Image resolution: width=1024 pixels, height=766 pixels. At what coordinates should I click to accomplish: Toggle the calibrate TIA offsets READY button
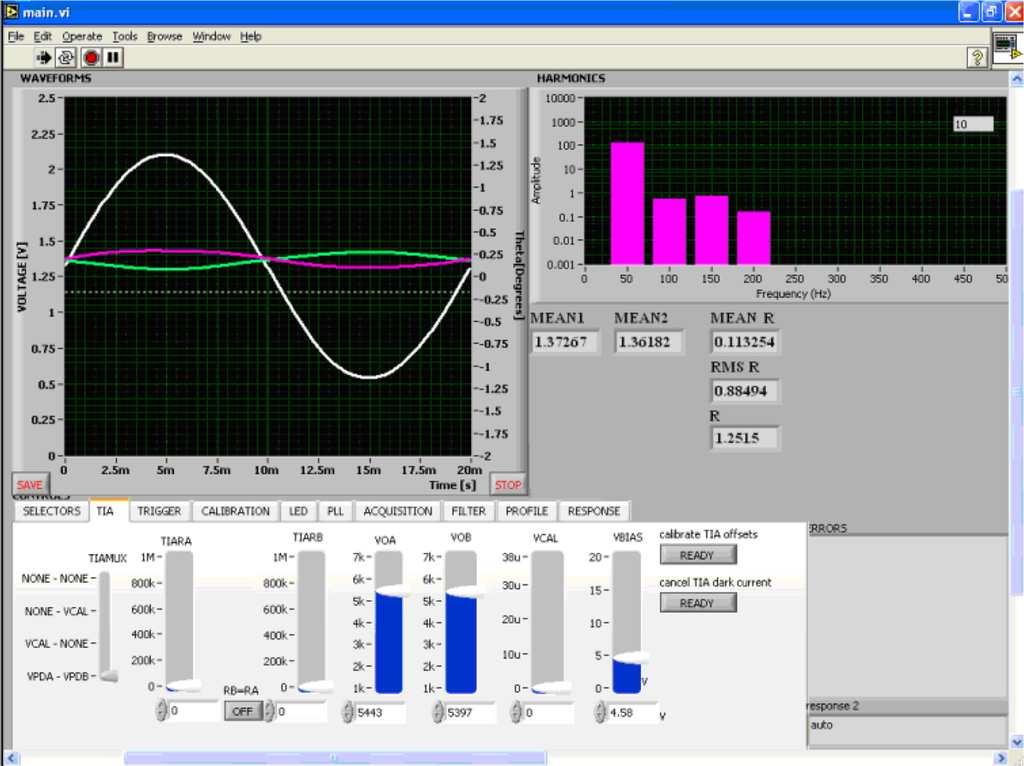click(697, 555)
